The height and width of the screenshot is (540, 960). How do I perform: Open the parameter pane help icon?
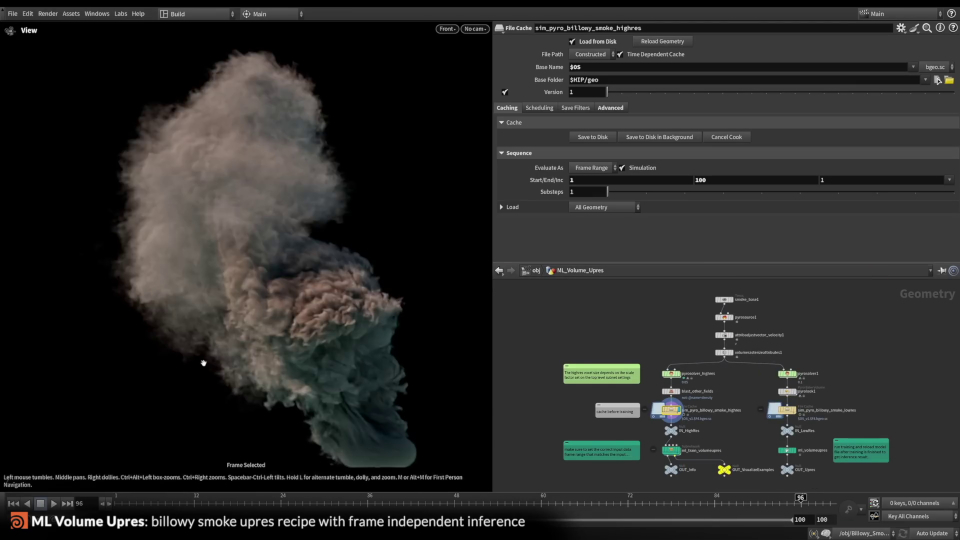[x=952, y=28]
